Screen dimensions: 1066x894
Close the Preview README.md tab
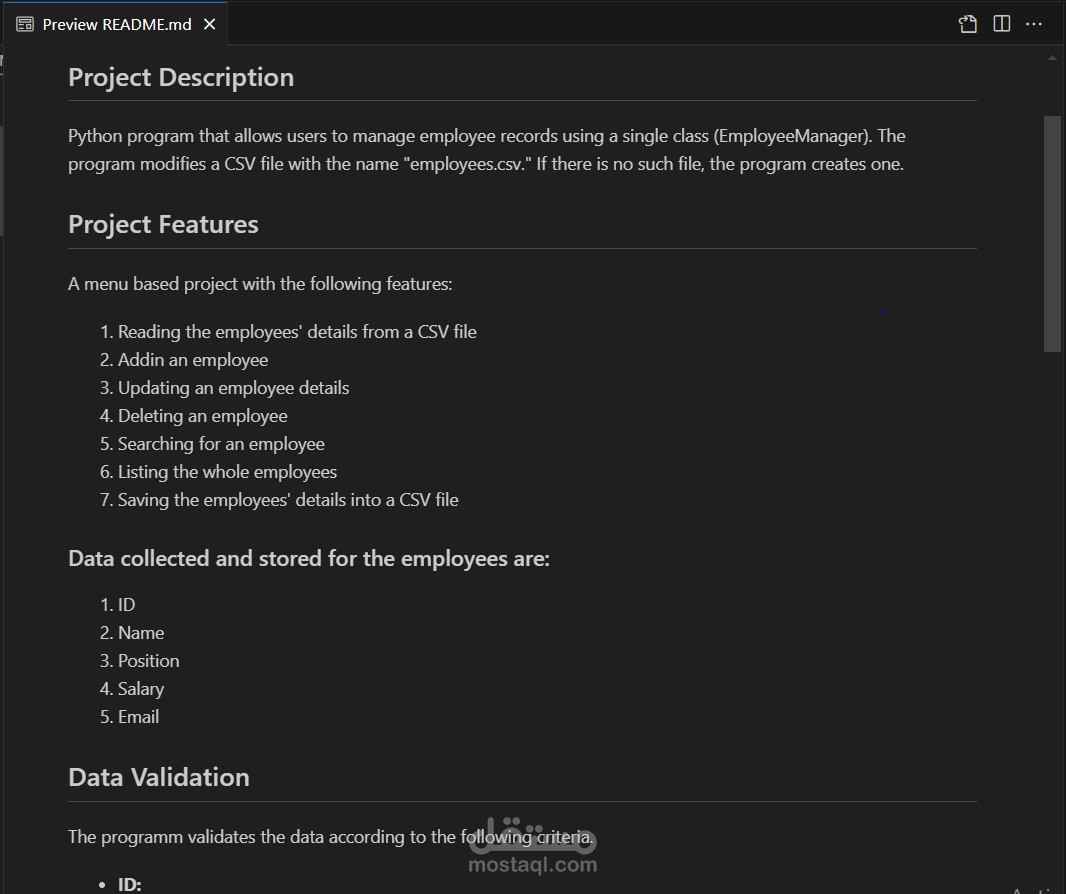209,24
